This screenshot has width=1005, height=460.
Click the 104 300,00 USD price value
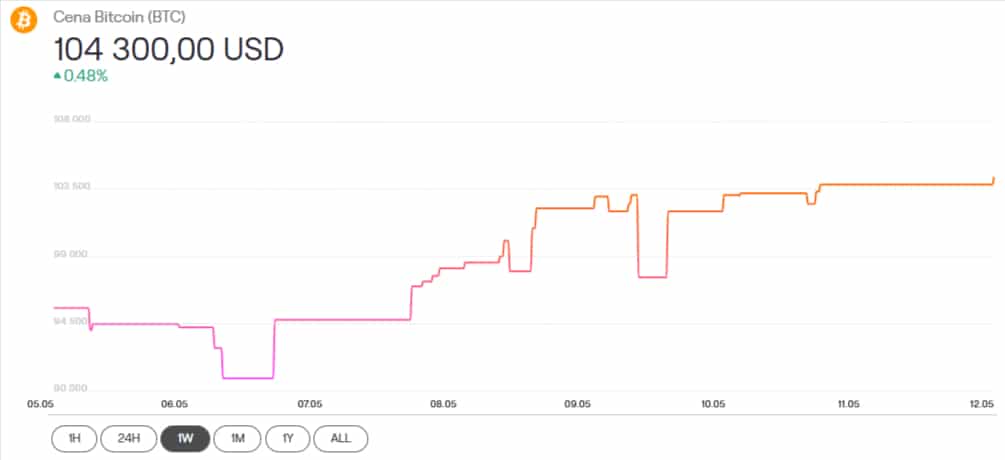click(168, 48)
